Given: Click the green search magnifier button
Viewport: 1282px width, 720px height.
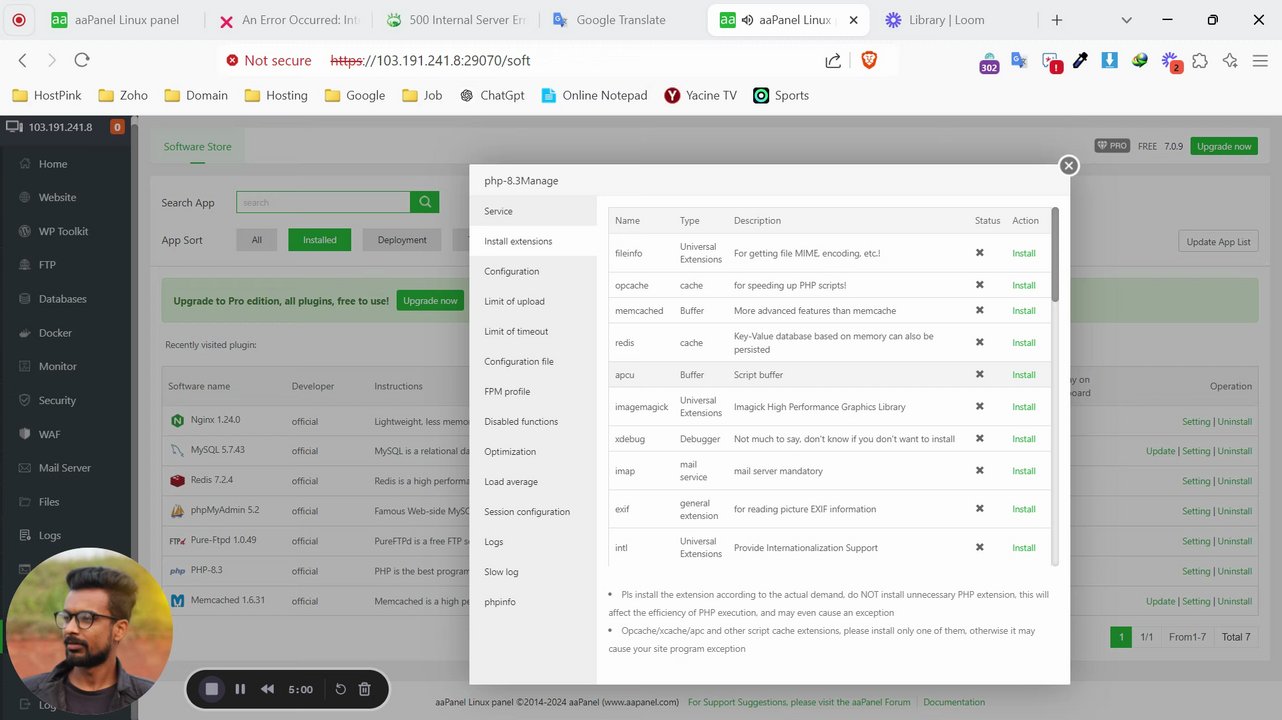Looking at the screenshot, I should (x=425, y=202).
